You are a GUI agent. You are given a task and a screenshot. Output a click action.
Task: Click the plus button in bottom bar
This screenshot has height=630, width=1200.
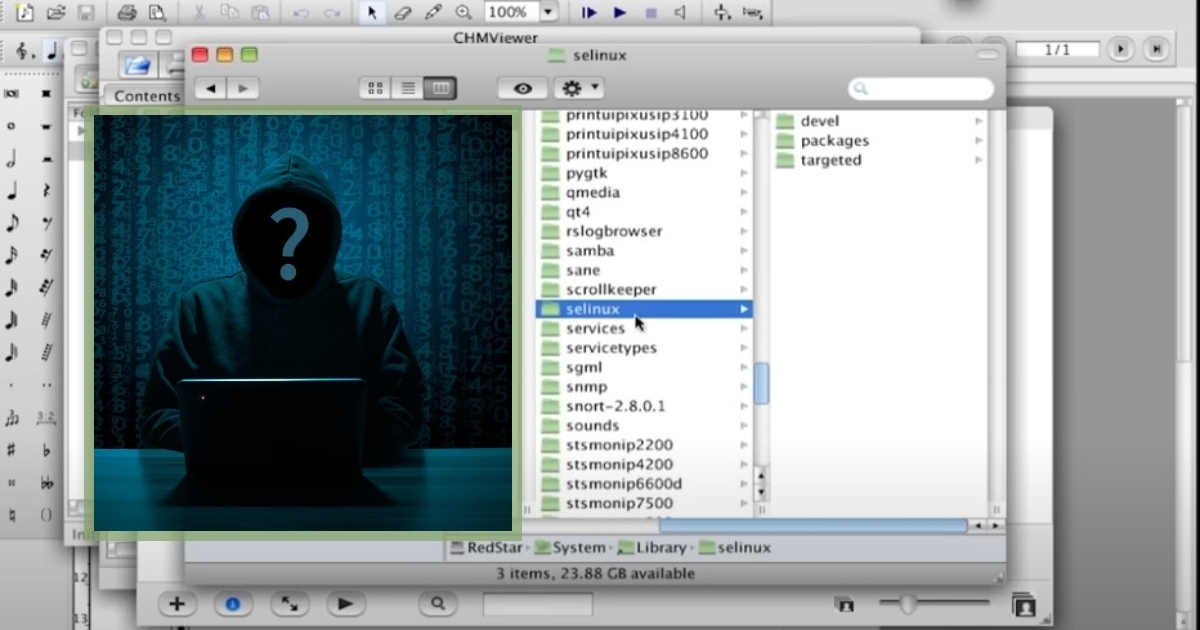(177, 604)
